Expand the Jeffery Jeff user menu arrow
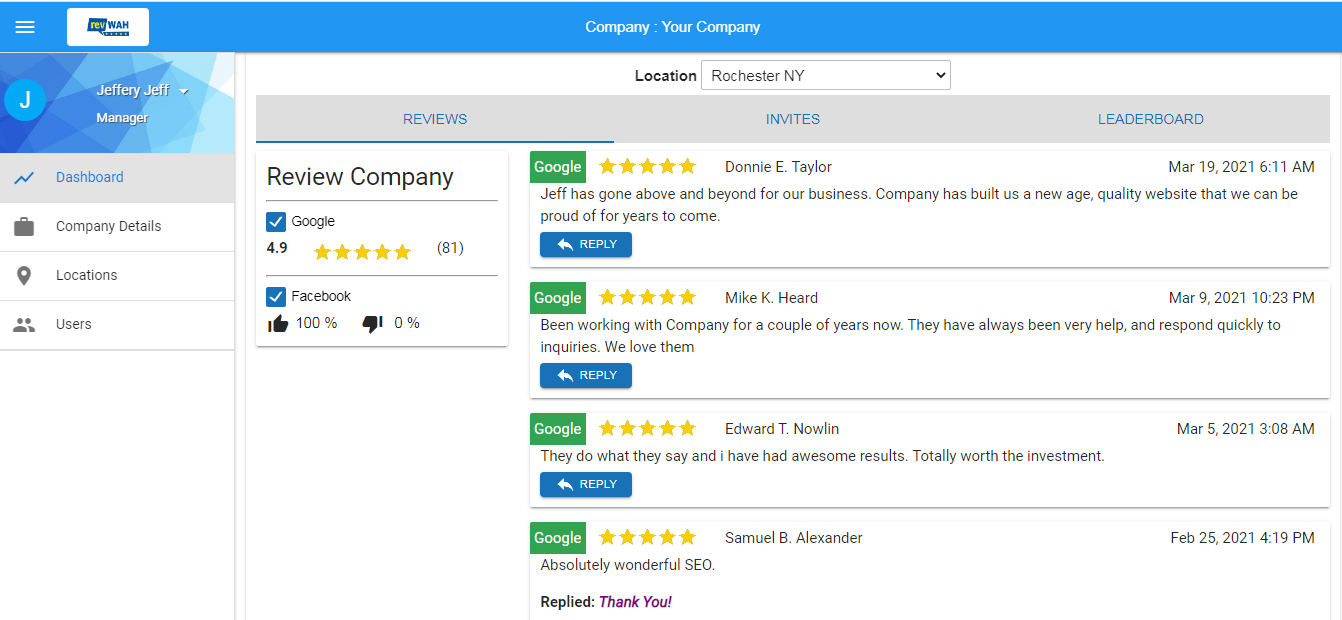 pyautogui.click(x=184, y=91)
